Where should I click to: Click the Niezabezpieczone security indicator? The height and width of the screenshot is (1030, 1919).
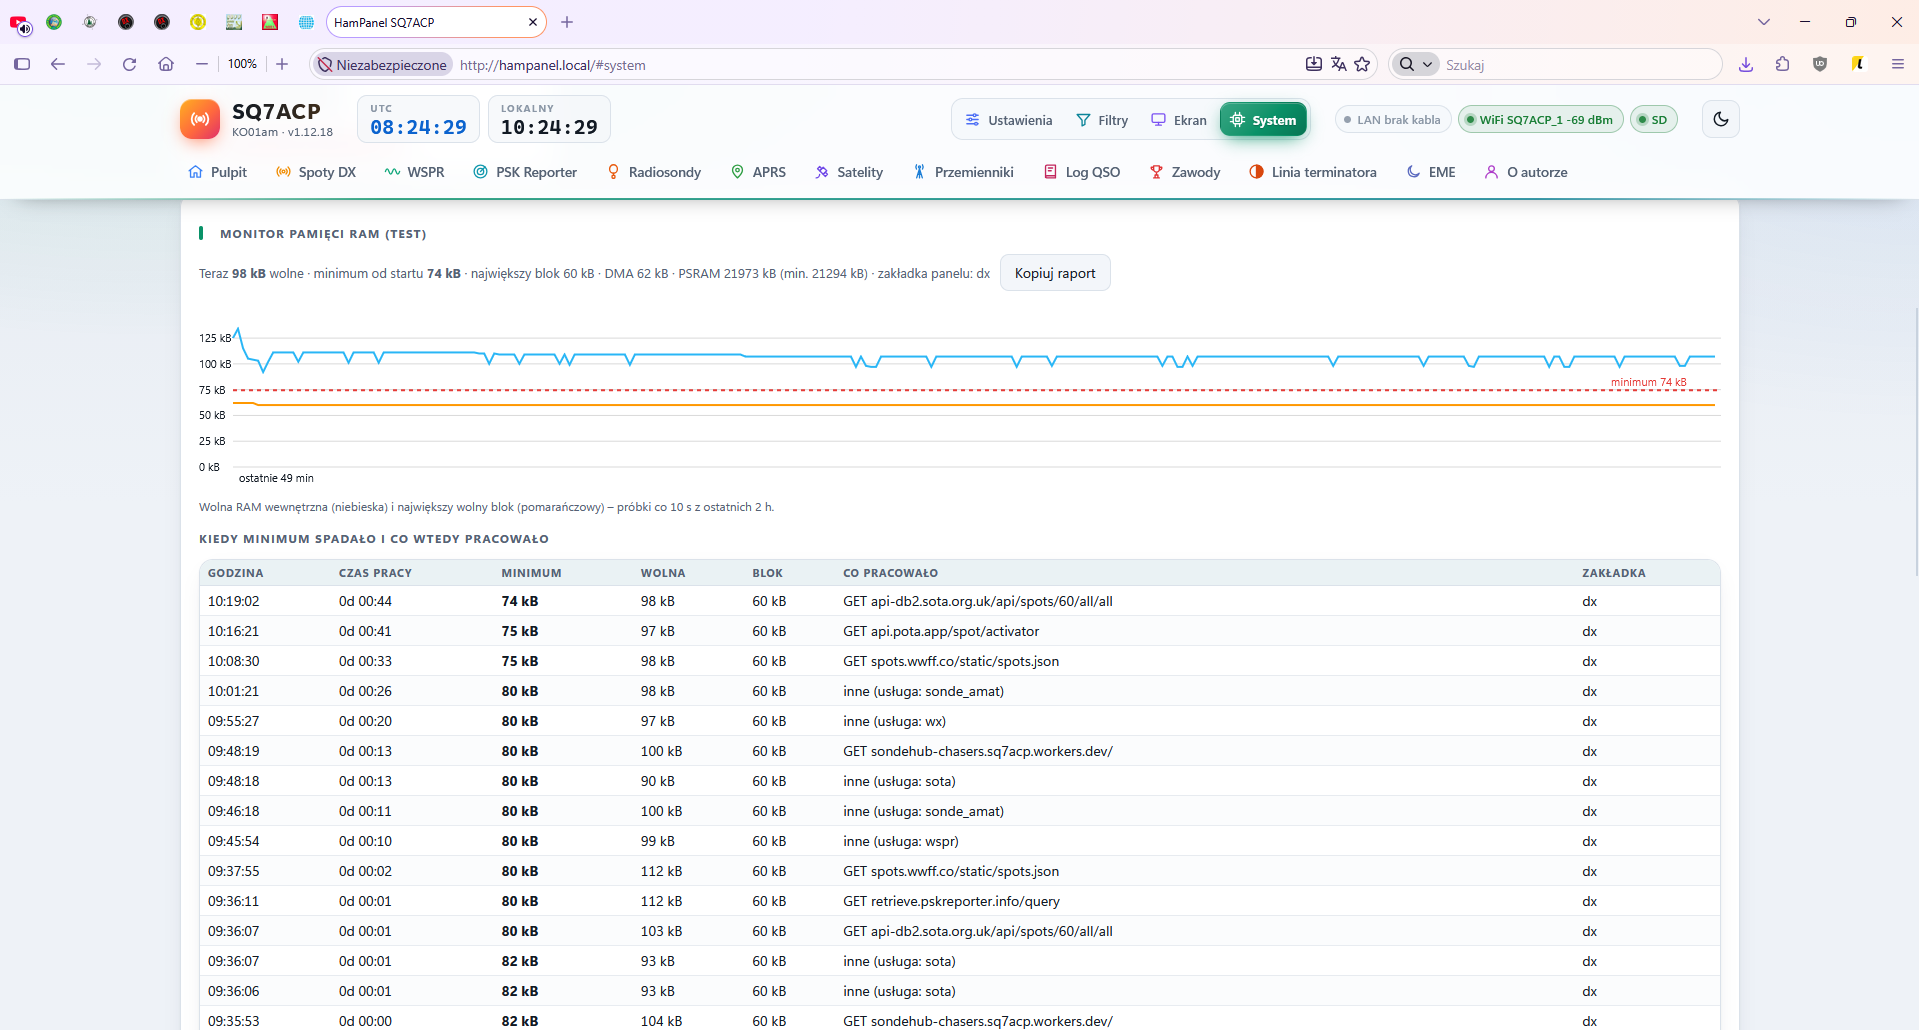click(x=382, y=65)
